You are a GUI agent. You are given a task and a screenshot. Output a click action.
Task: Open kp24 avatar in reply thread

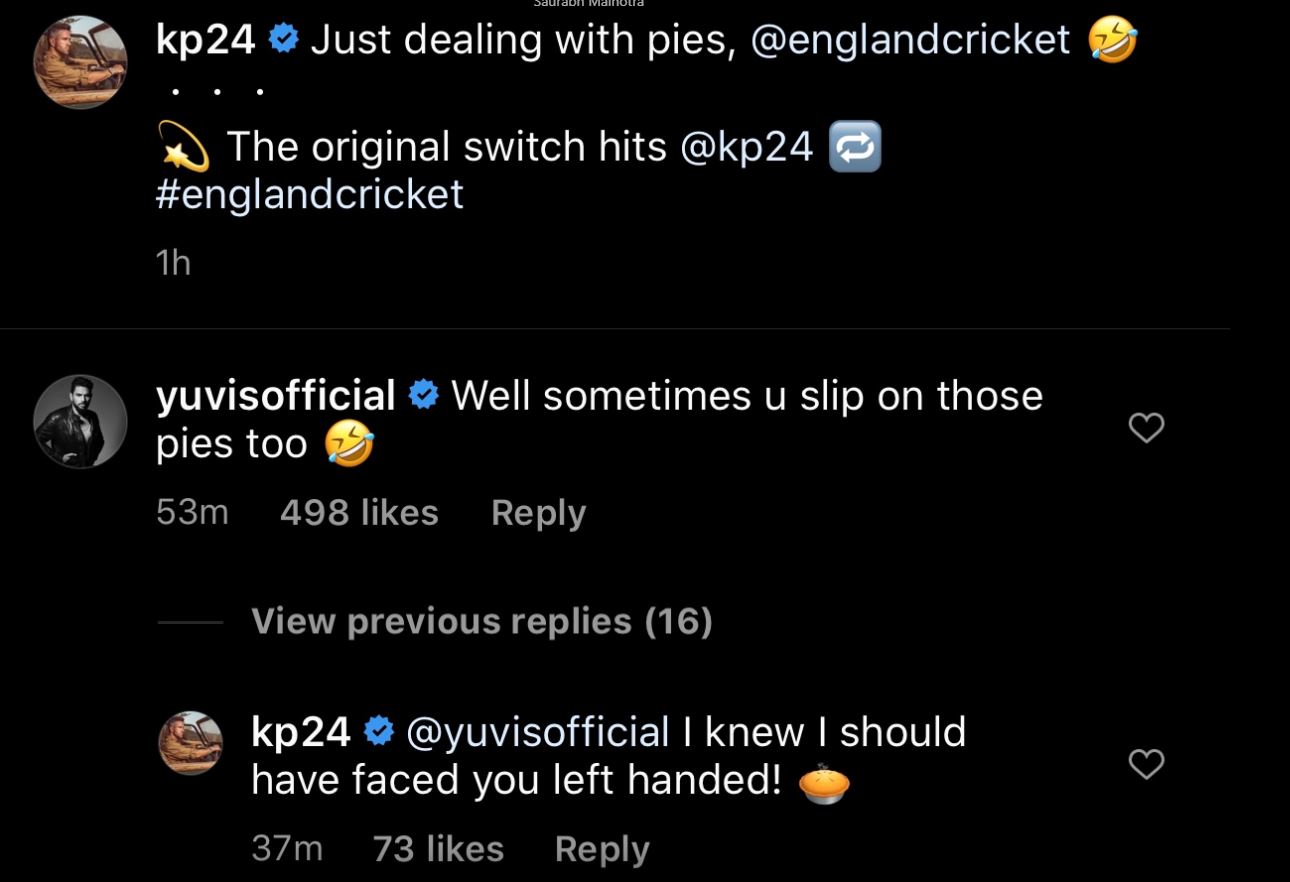(x=191, y=743)
